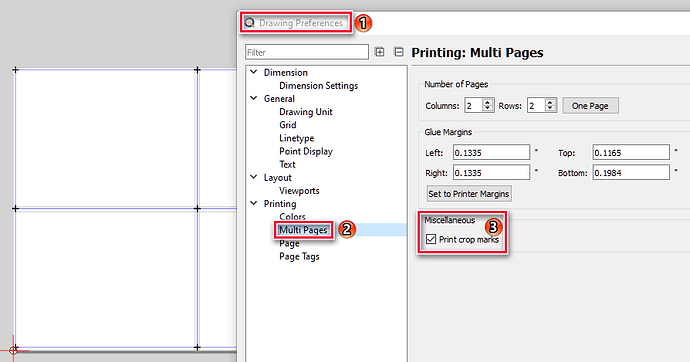Click the Expand All icon beside Filter
The height and width of the screenshot is (362, 690).
379,52
